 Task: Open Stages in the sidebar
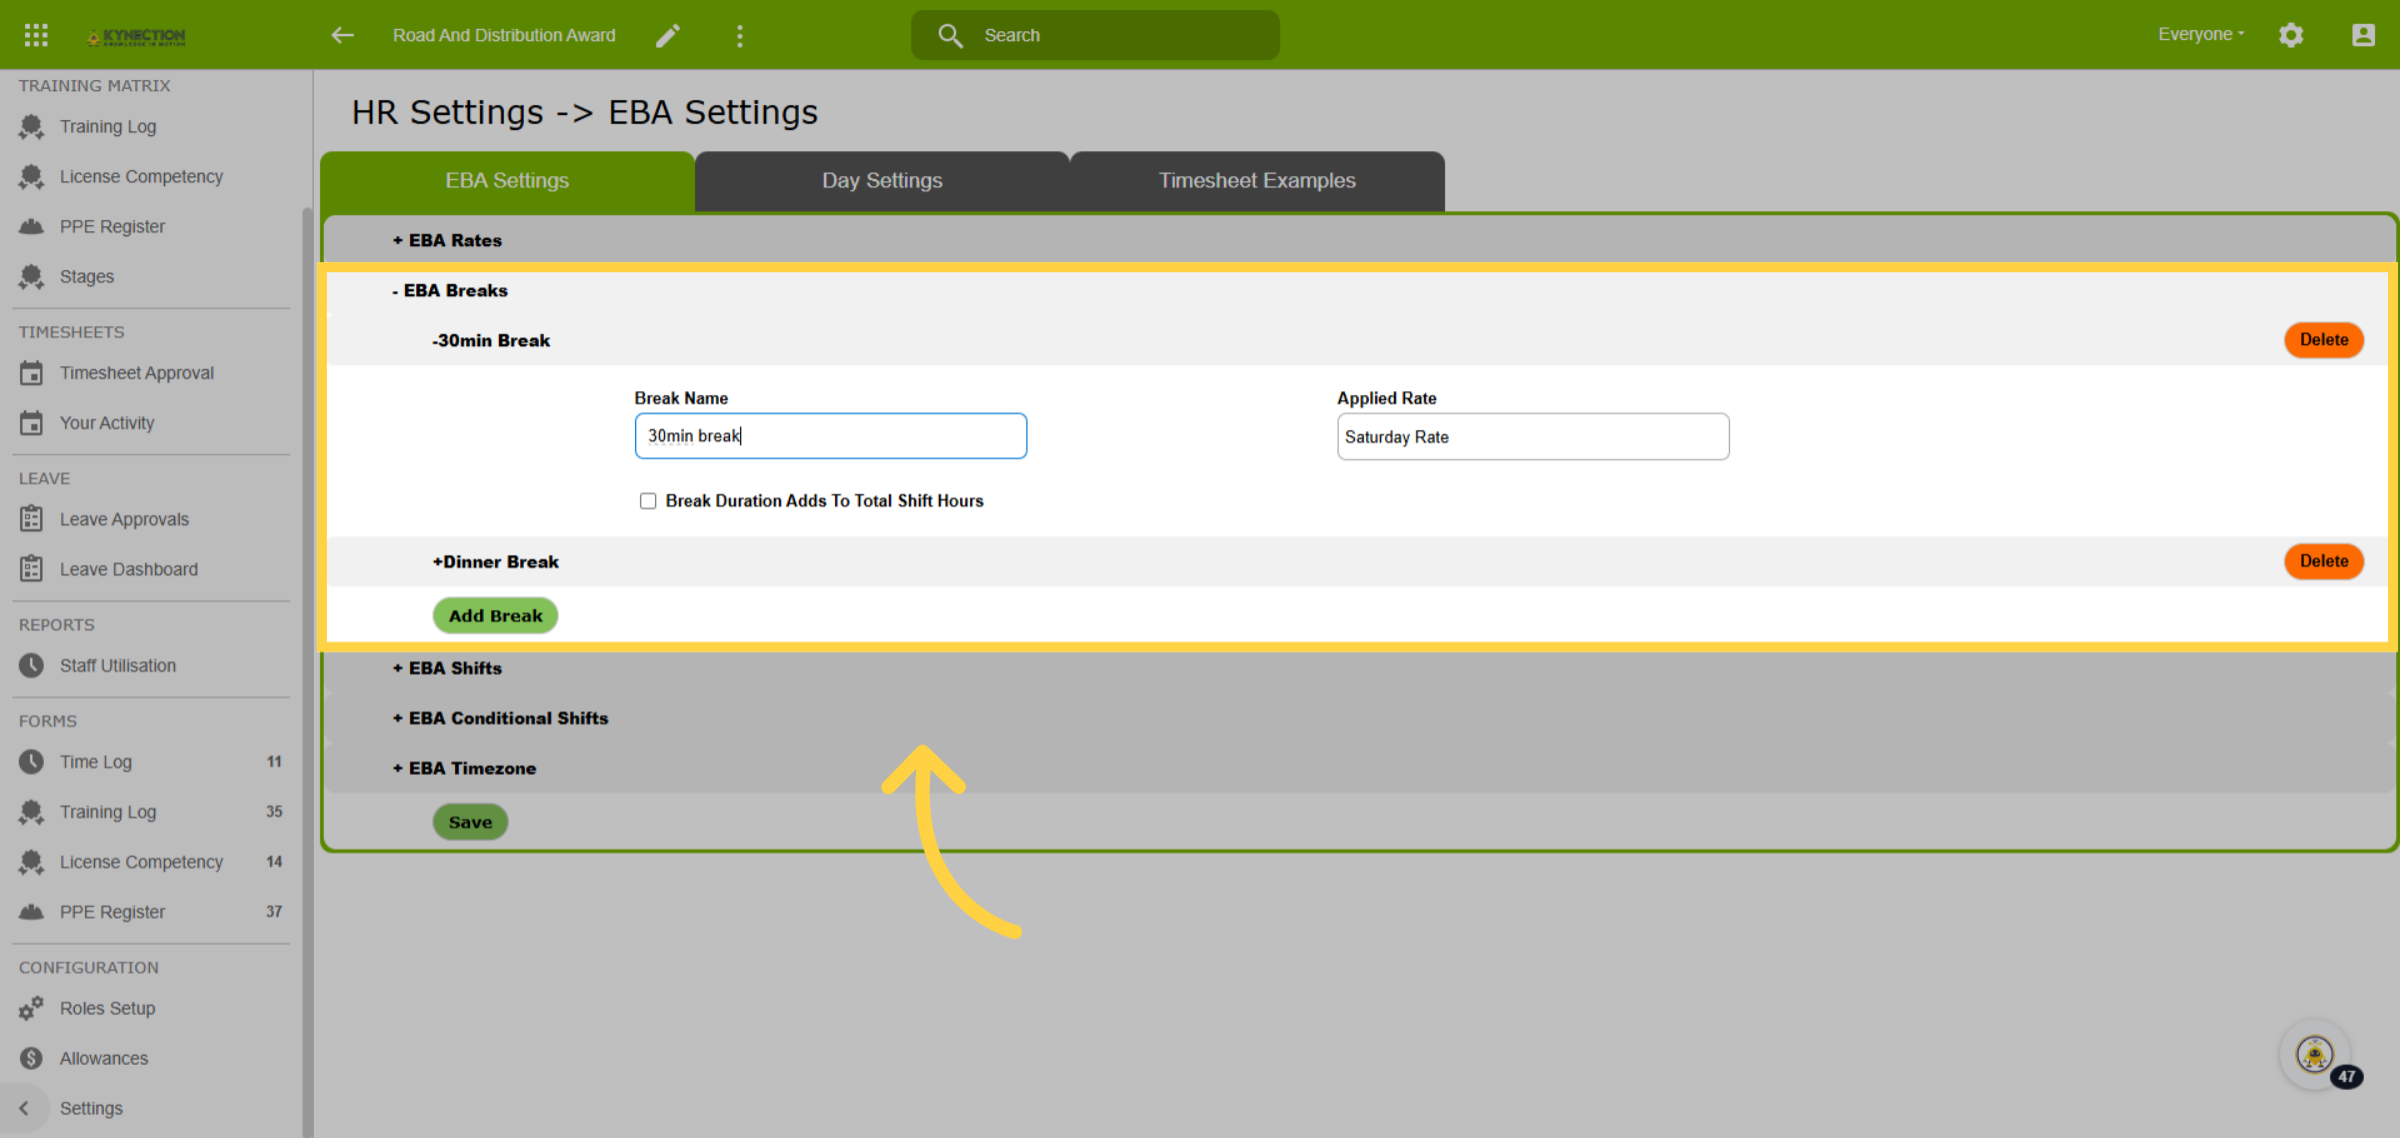(87, 277)
